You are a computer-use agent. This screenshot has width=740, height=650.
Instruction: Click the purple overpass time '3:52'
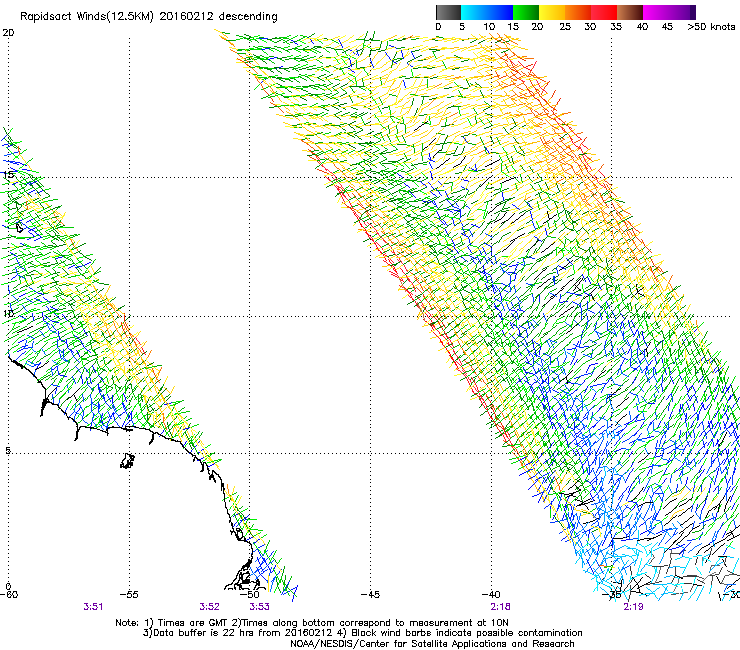pos(209,607)
